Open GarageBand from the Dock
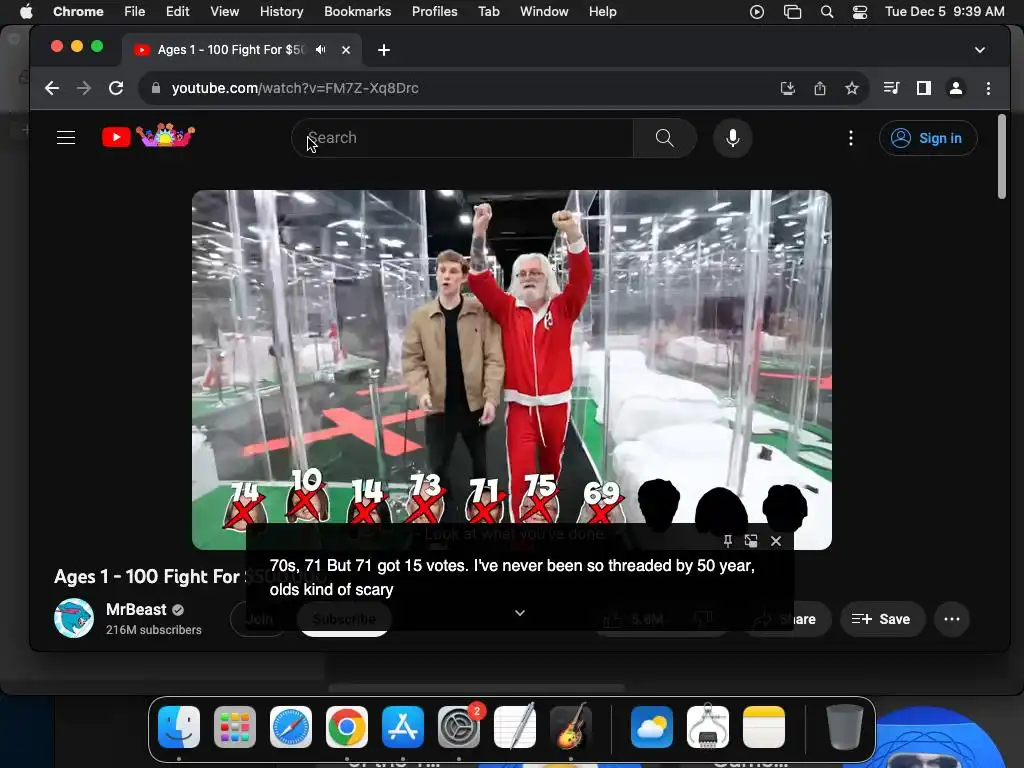 pos(571,727)
